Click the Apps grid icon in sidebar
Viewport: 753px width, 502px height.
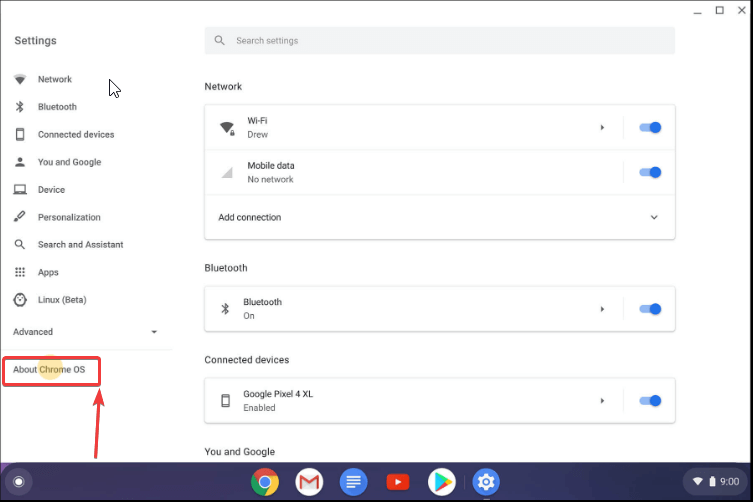click(20, 272)
